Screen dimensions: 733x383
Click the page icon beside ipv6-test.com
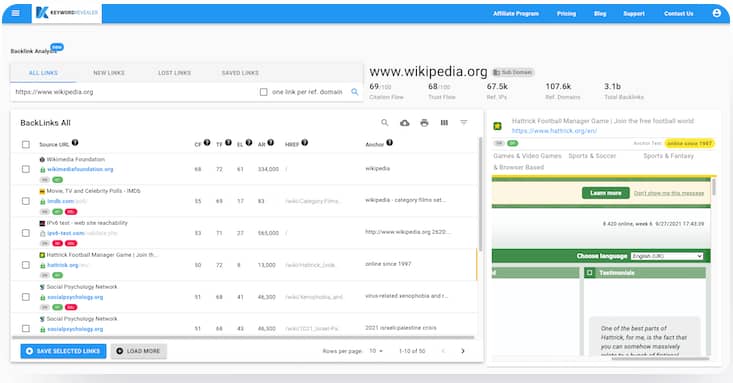(43, 233)
